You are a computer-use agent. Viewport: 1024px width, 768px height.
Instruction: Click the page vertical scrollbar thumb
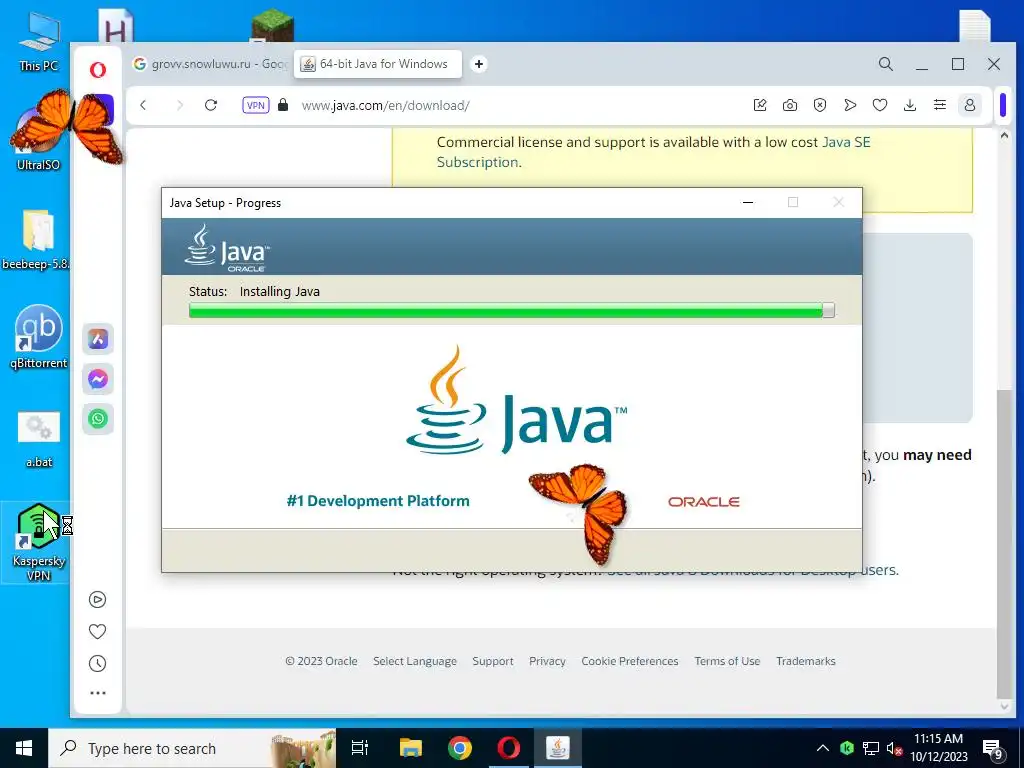pos(1004,543)
